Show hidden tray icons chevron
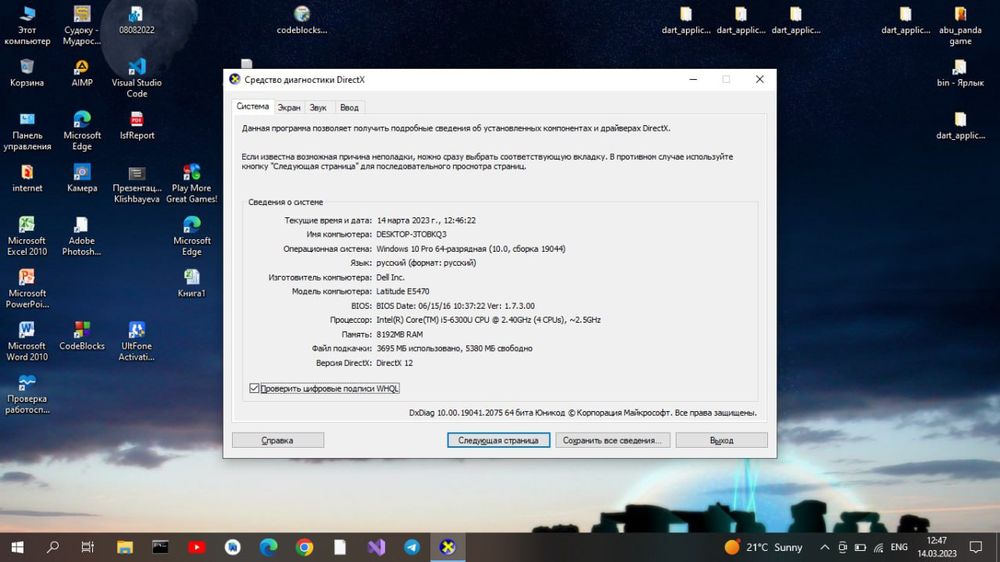Screen dimensions: 1000x562 (825, 547)
